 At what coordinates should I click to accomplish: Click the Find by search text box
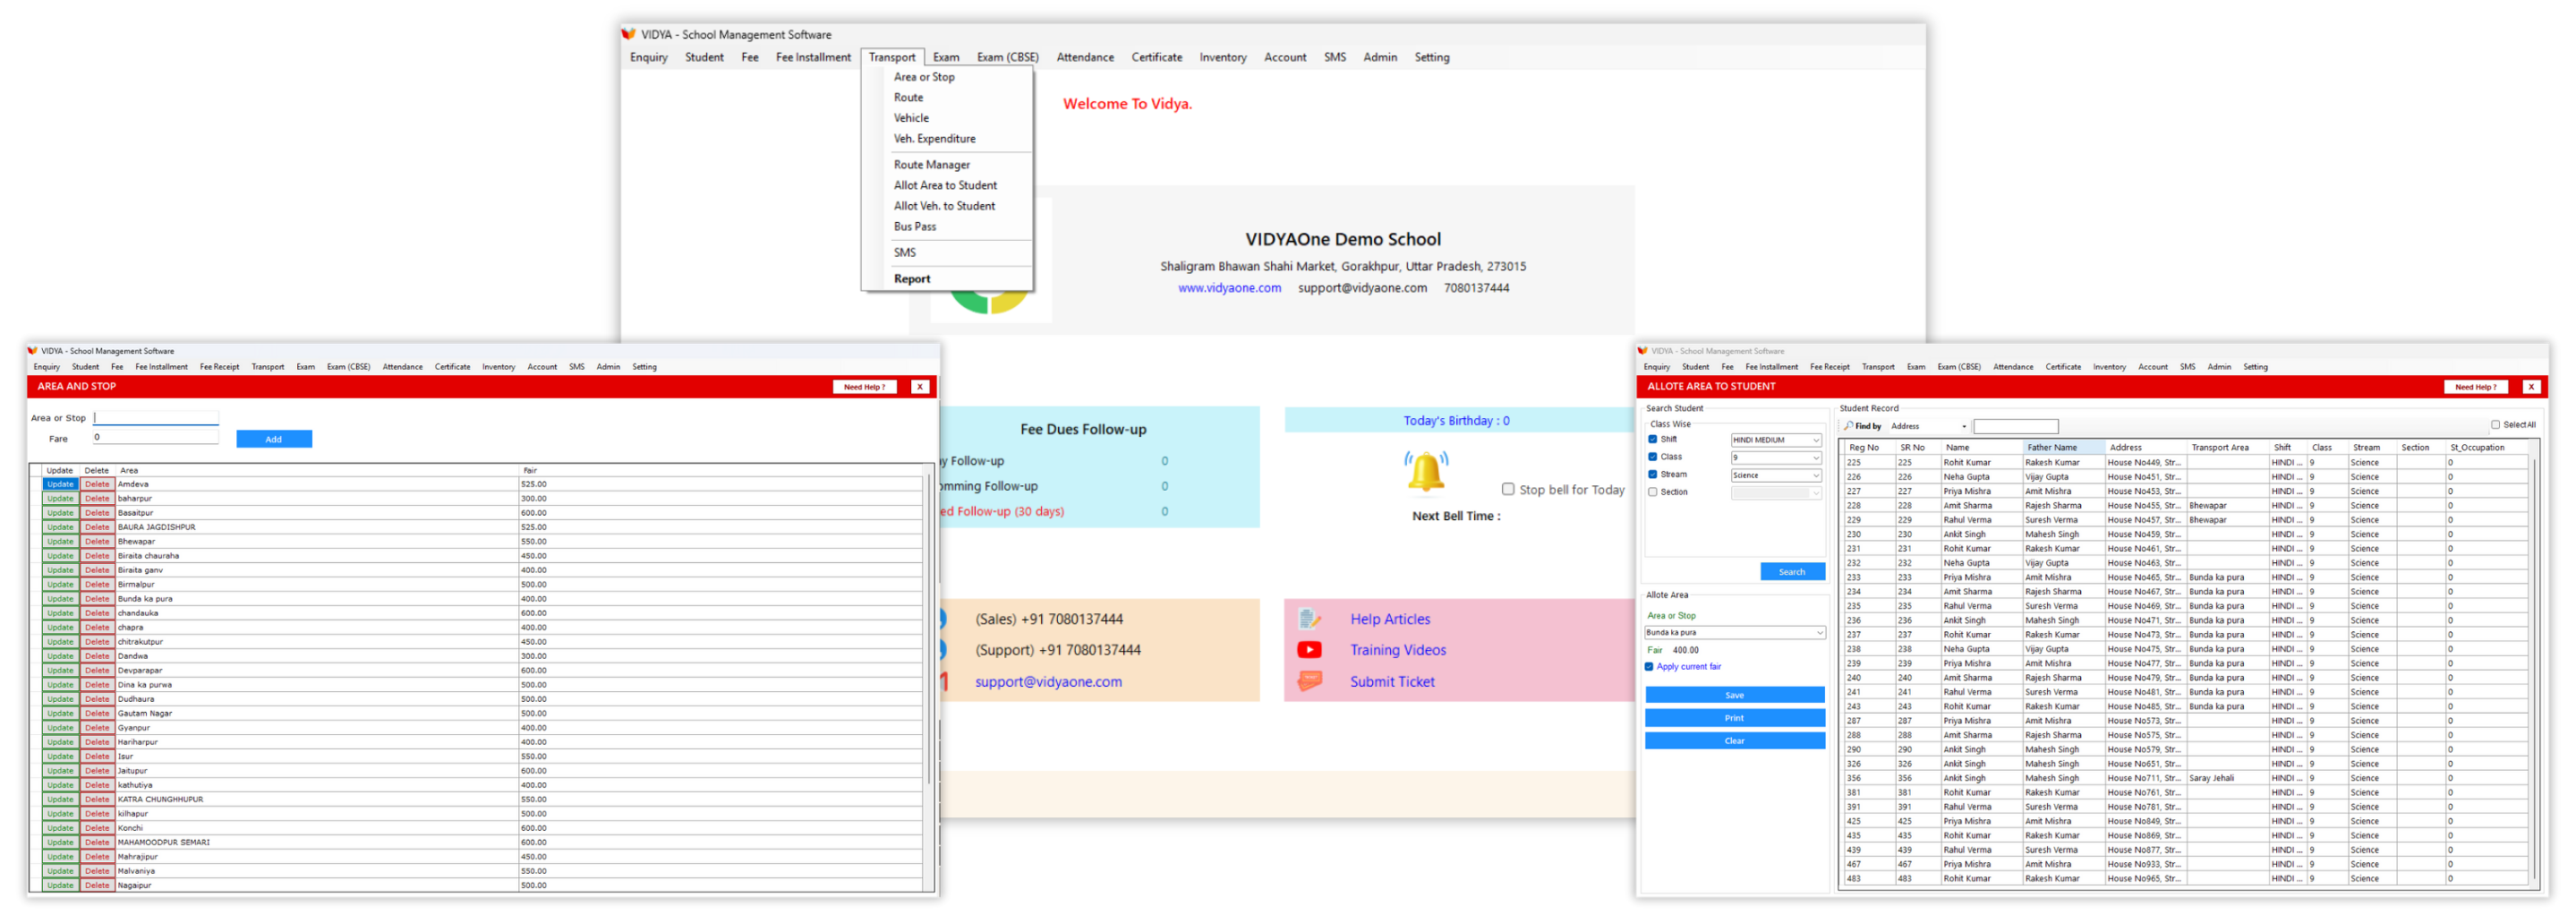coord(2015,426)
